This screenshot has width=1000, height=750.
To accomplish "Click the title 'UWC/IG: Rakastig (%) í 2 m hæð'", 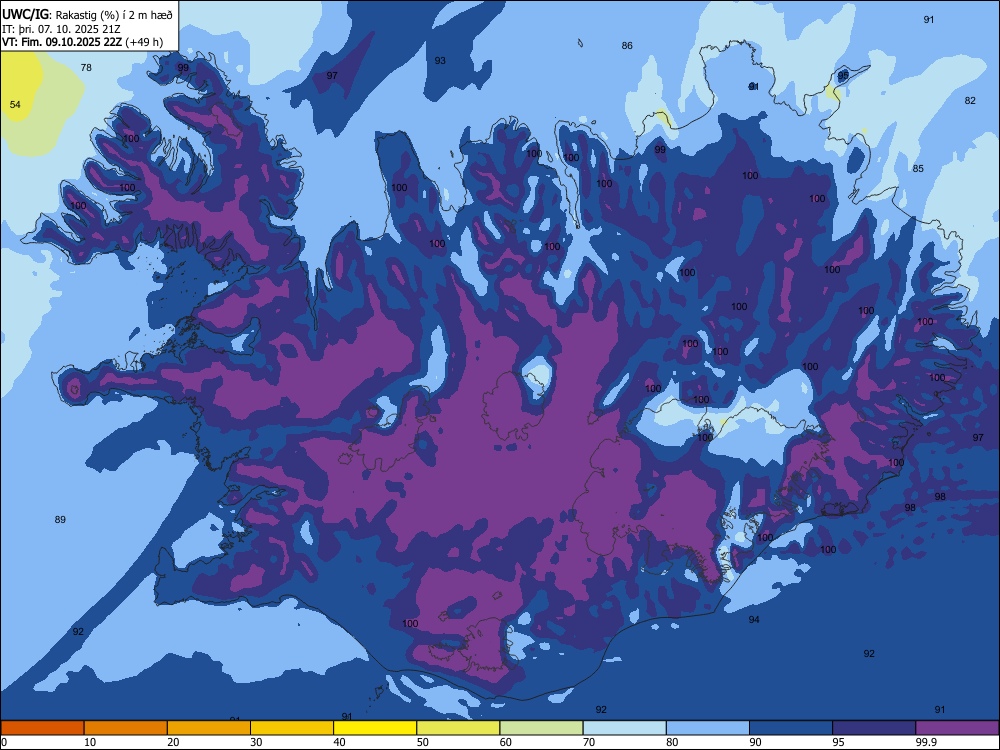I will click(x=87, y=14).
